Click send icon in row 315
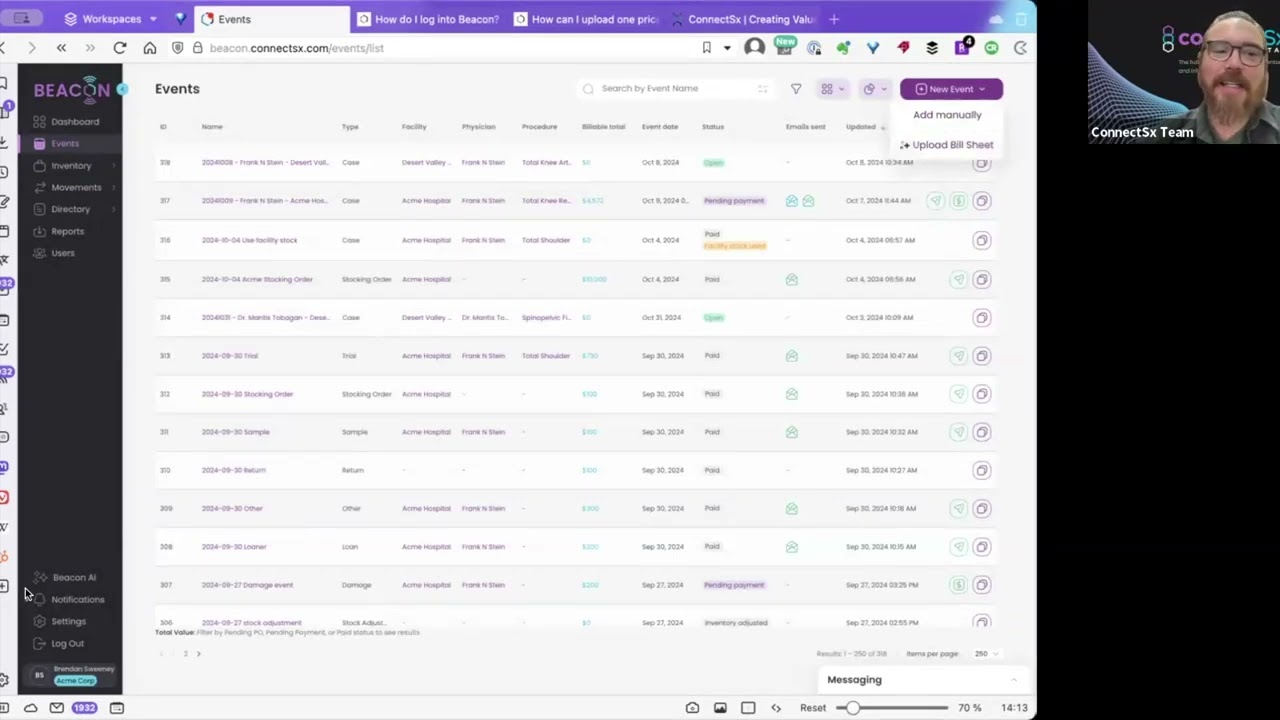This screenshot has height=720, width=1280. click(x=959, y=279)
